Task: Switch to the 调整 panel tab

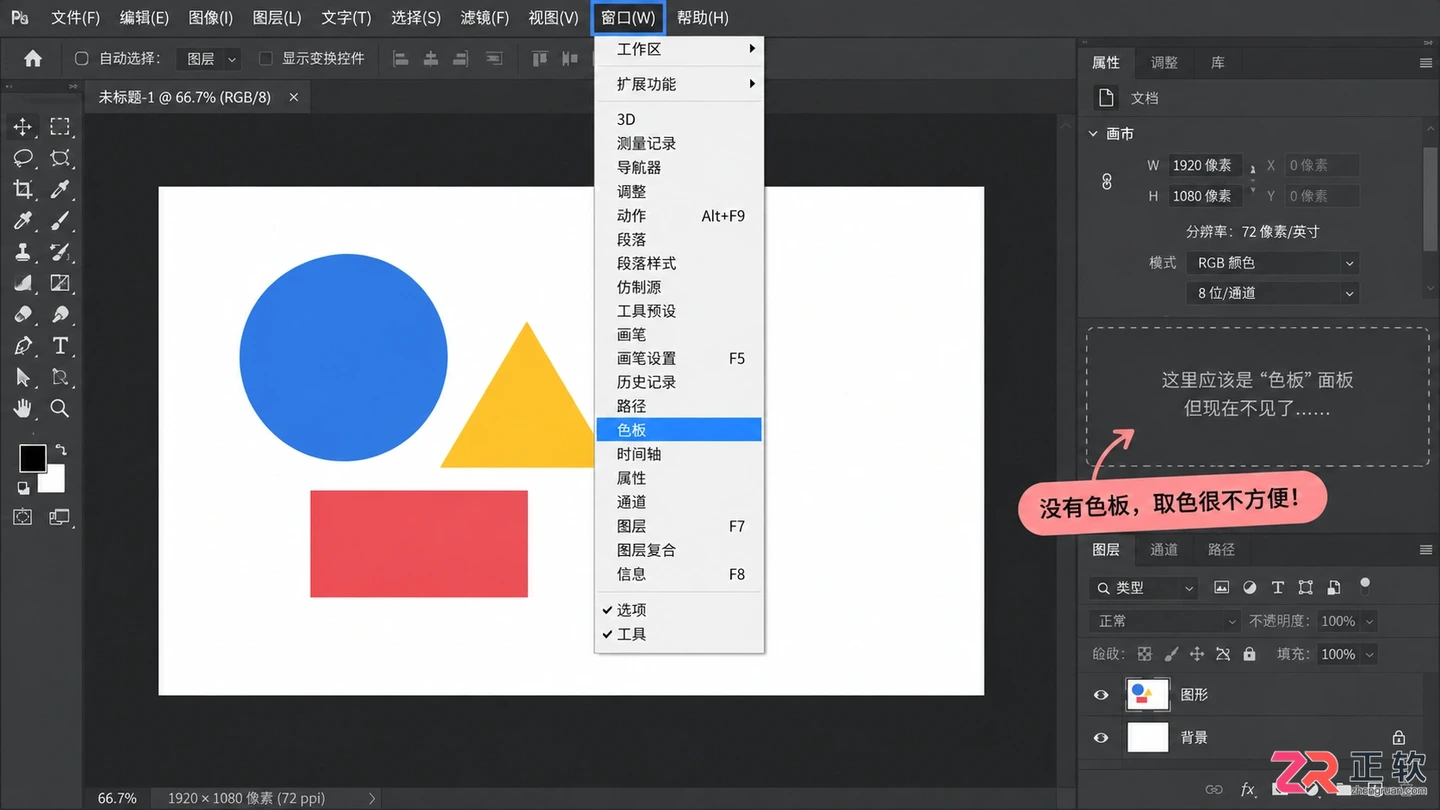Action: point(1164,62)
